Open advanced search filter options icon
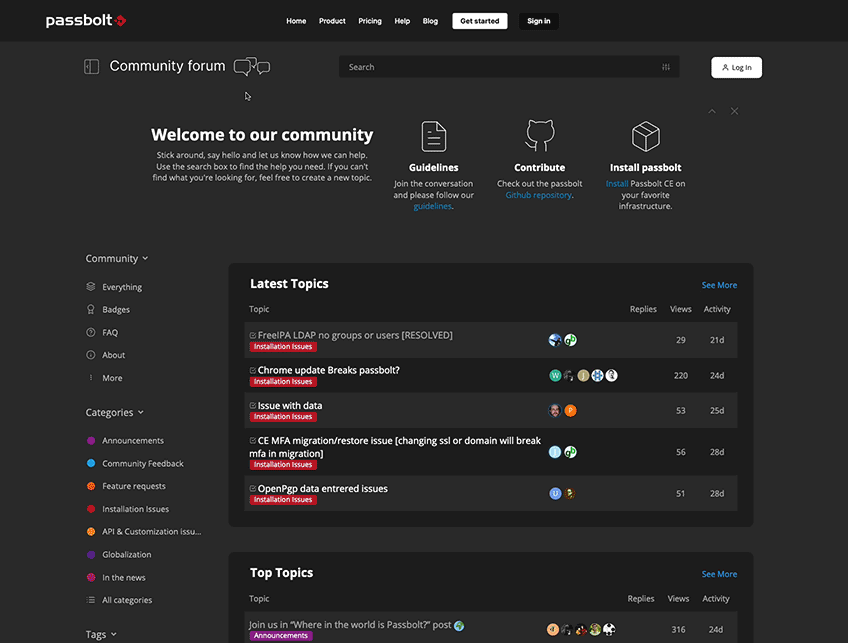 point(666,67)
